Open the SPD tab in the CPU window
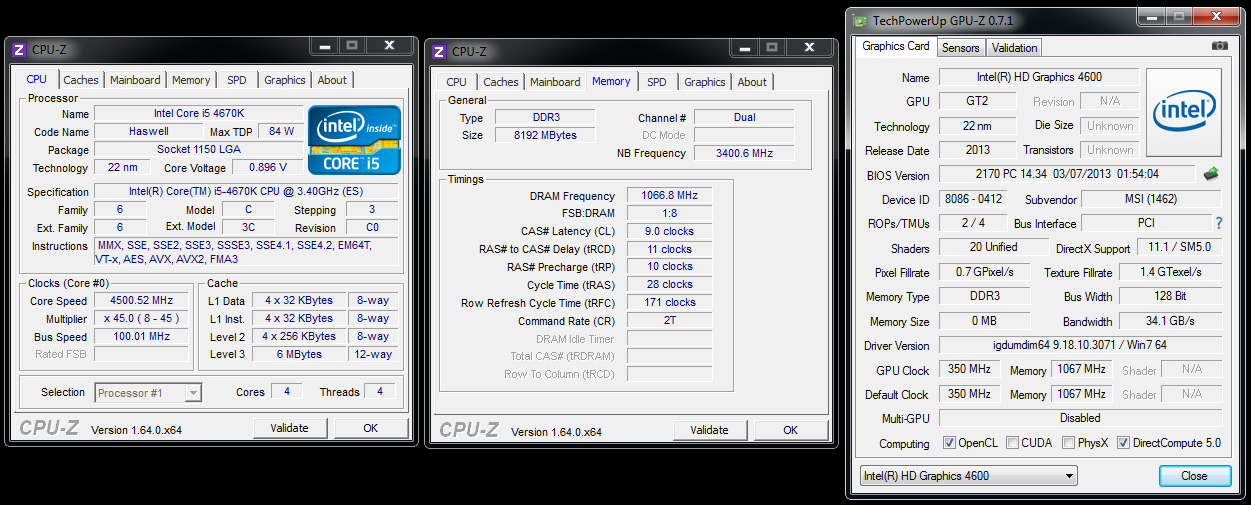This screenshot has width=1251, height=505. tap(237, 80)
